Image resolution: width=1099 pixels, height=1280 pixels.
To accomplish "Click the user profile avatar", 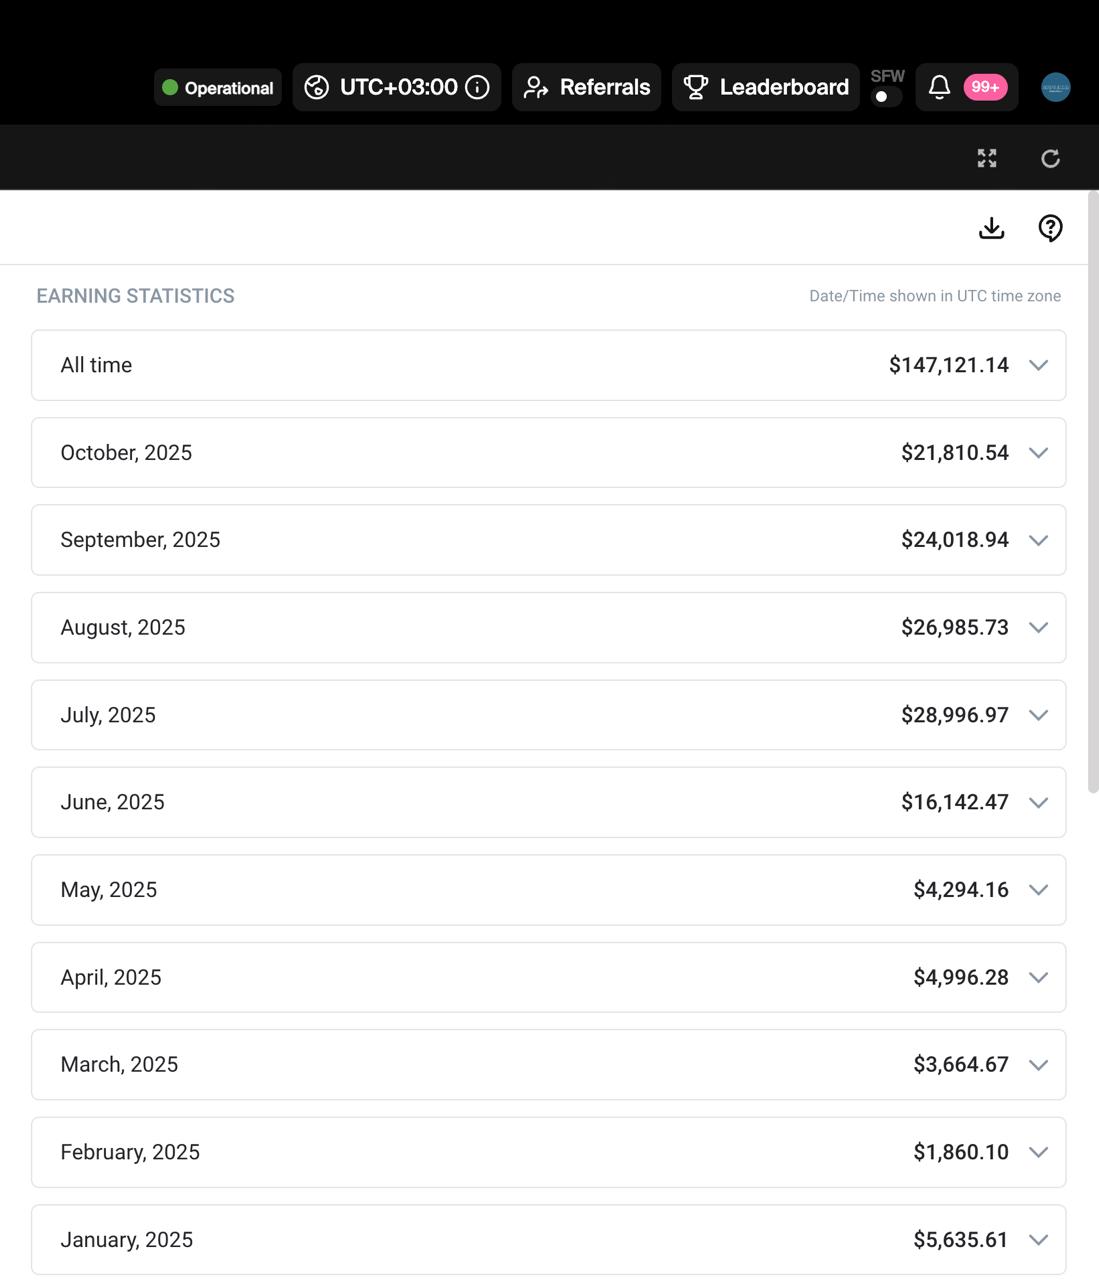I will click(1055, 87).
